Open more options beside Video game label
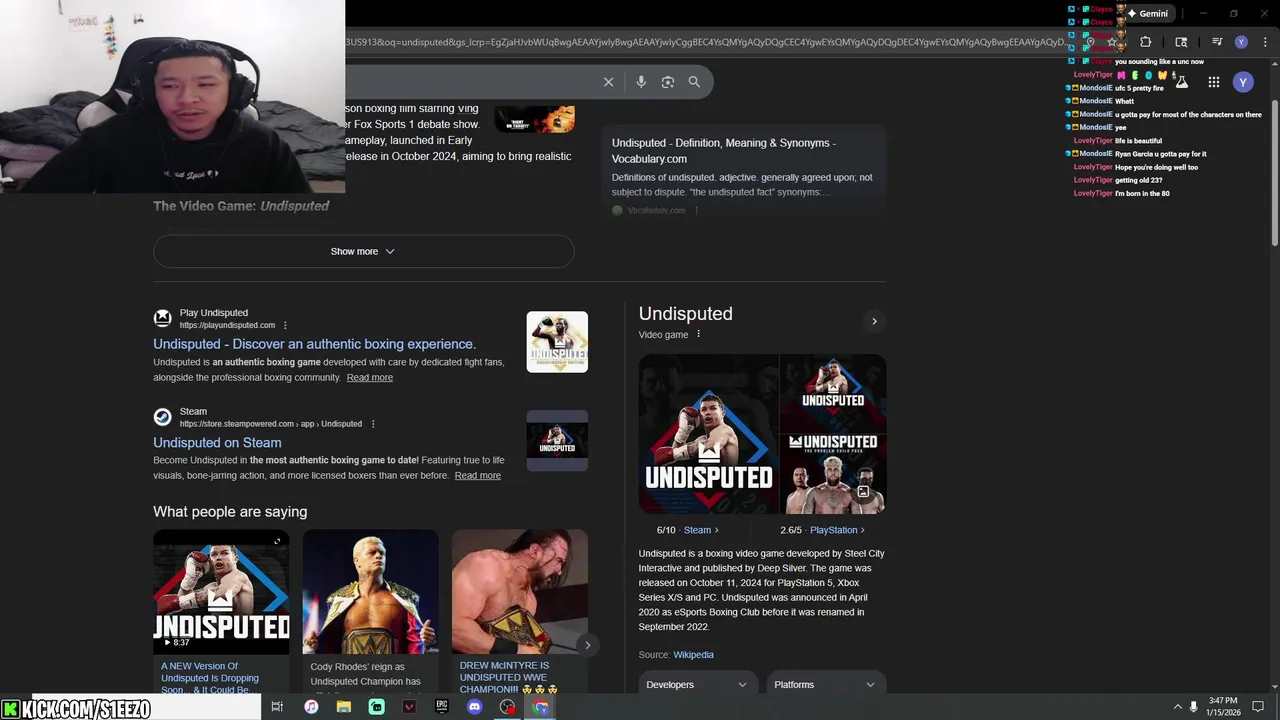 [698, 334]
